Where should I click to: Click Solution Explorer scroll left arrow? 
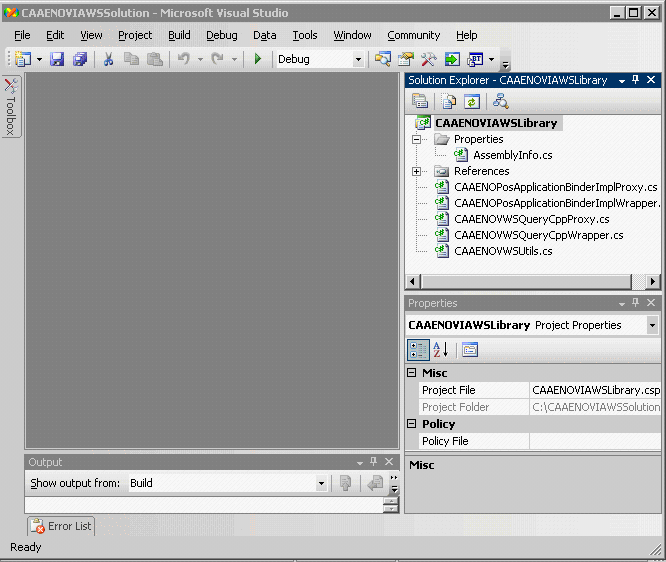pyautogui.click(x=412, y=281)
